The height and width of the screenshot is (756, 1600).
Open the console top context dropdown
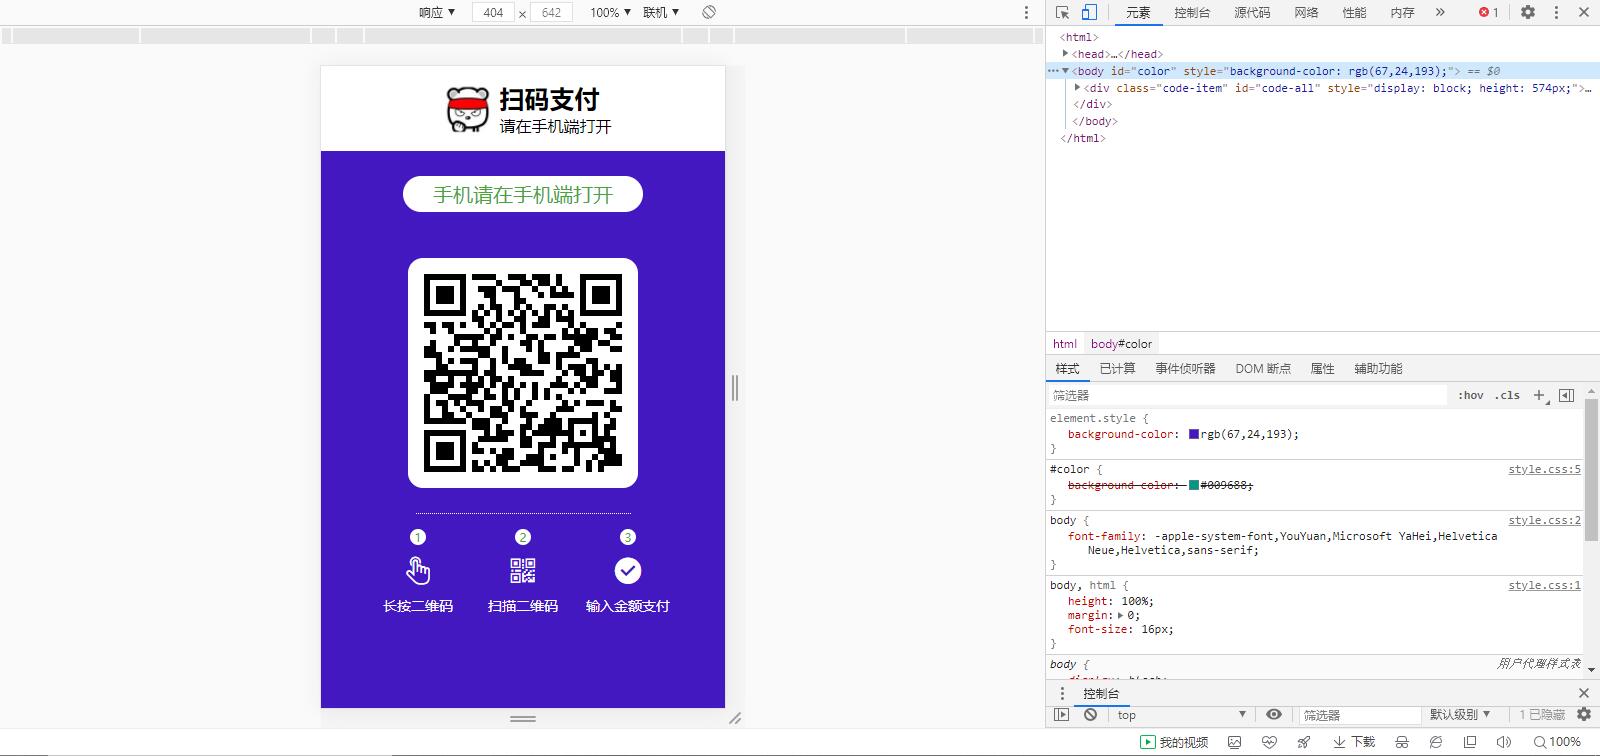1181,714
